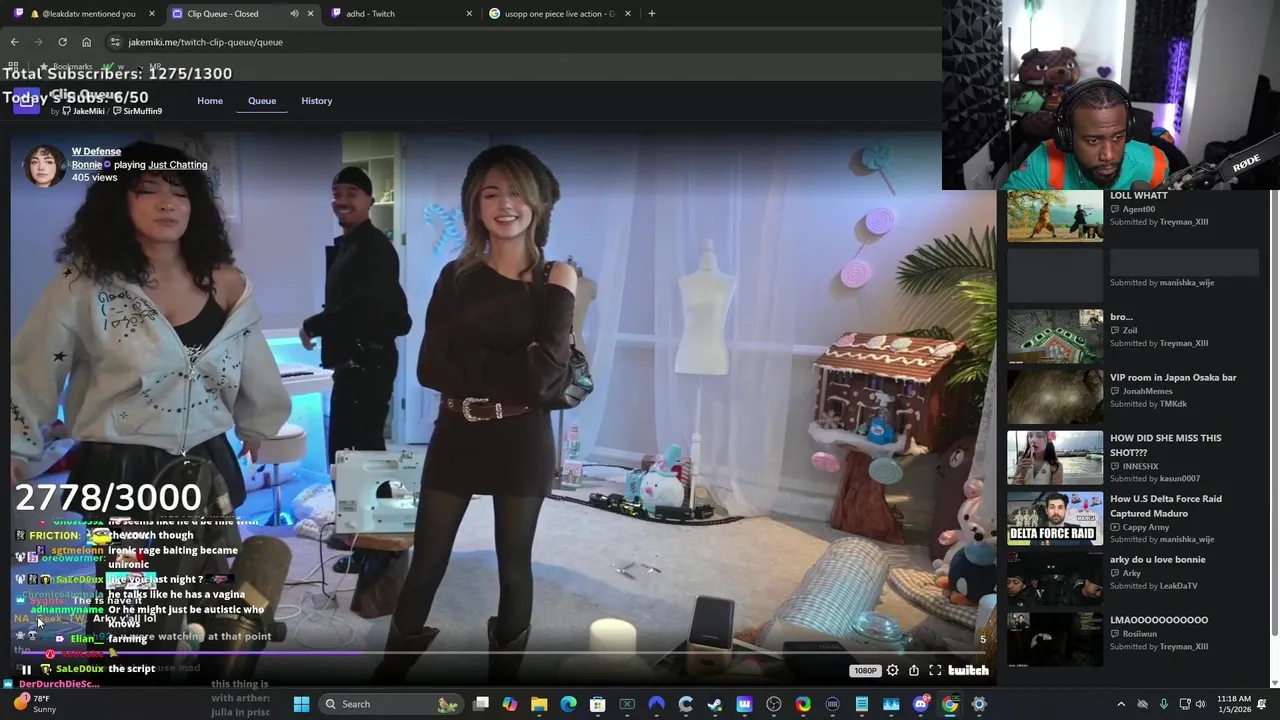Select the 'LOLL WHATT' queued clip thumbnail
The height and width of the screenshot is (720, 1280).
pos(1055,215)
